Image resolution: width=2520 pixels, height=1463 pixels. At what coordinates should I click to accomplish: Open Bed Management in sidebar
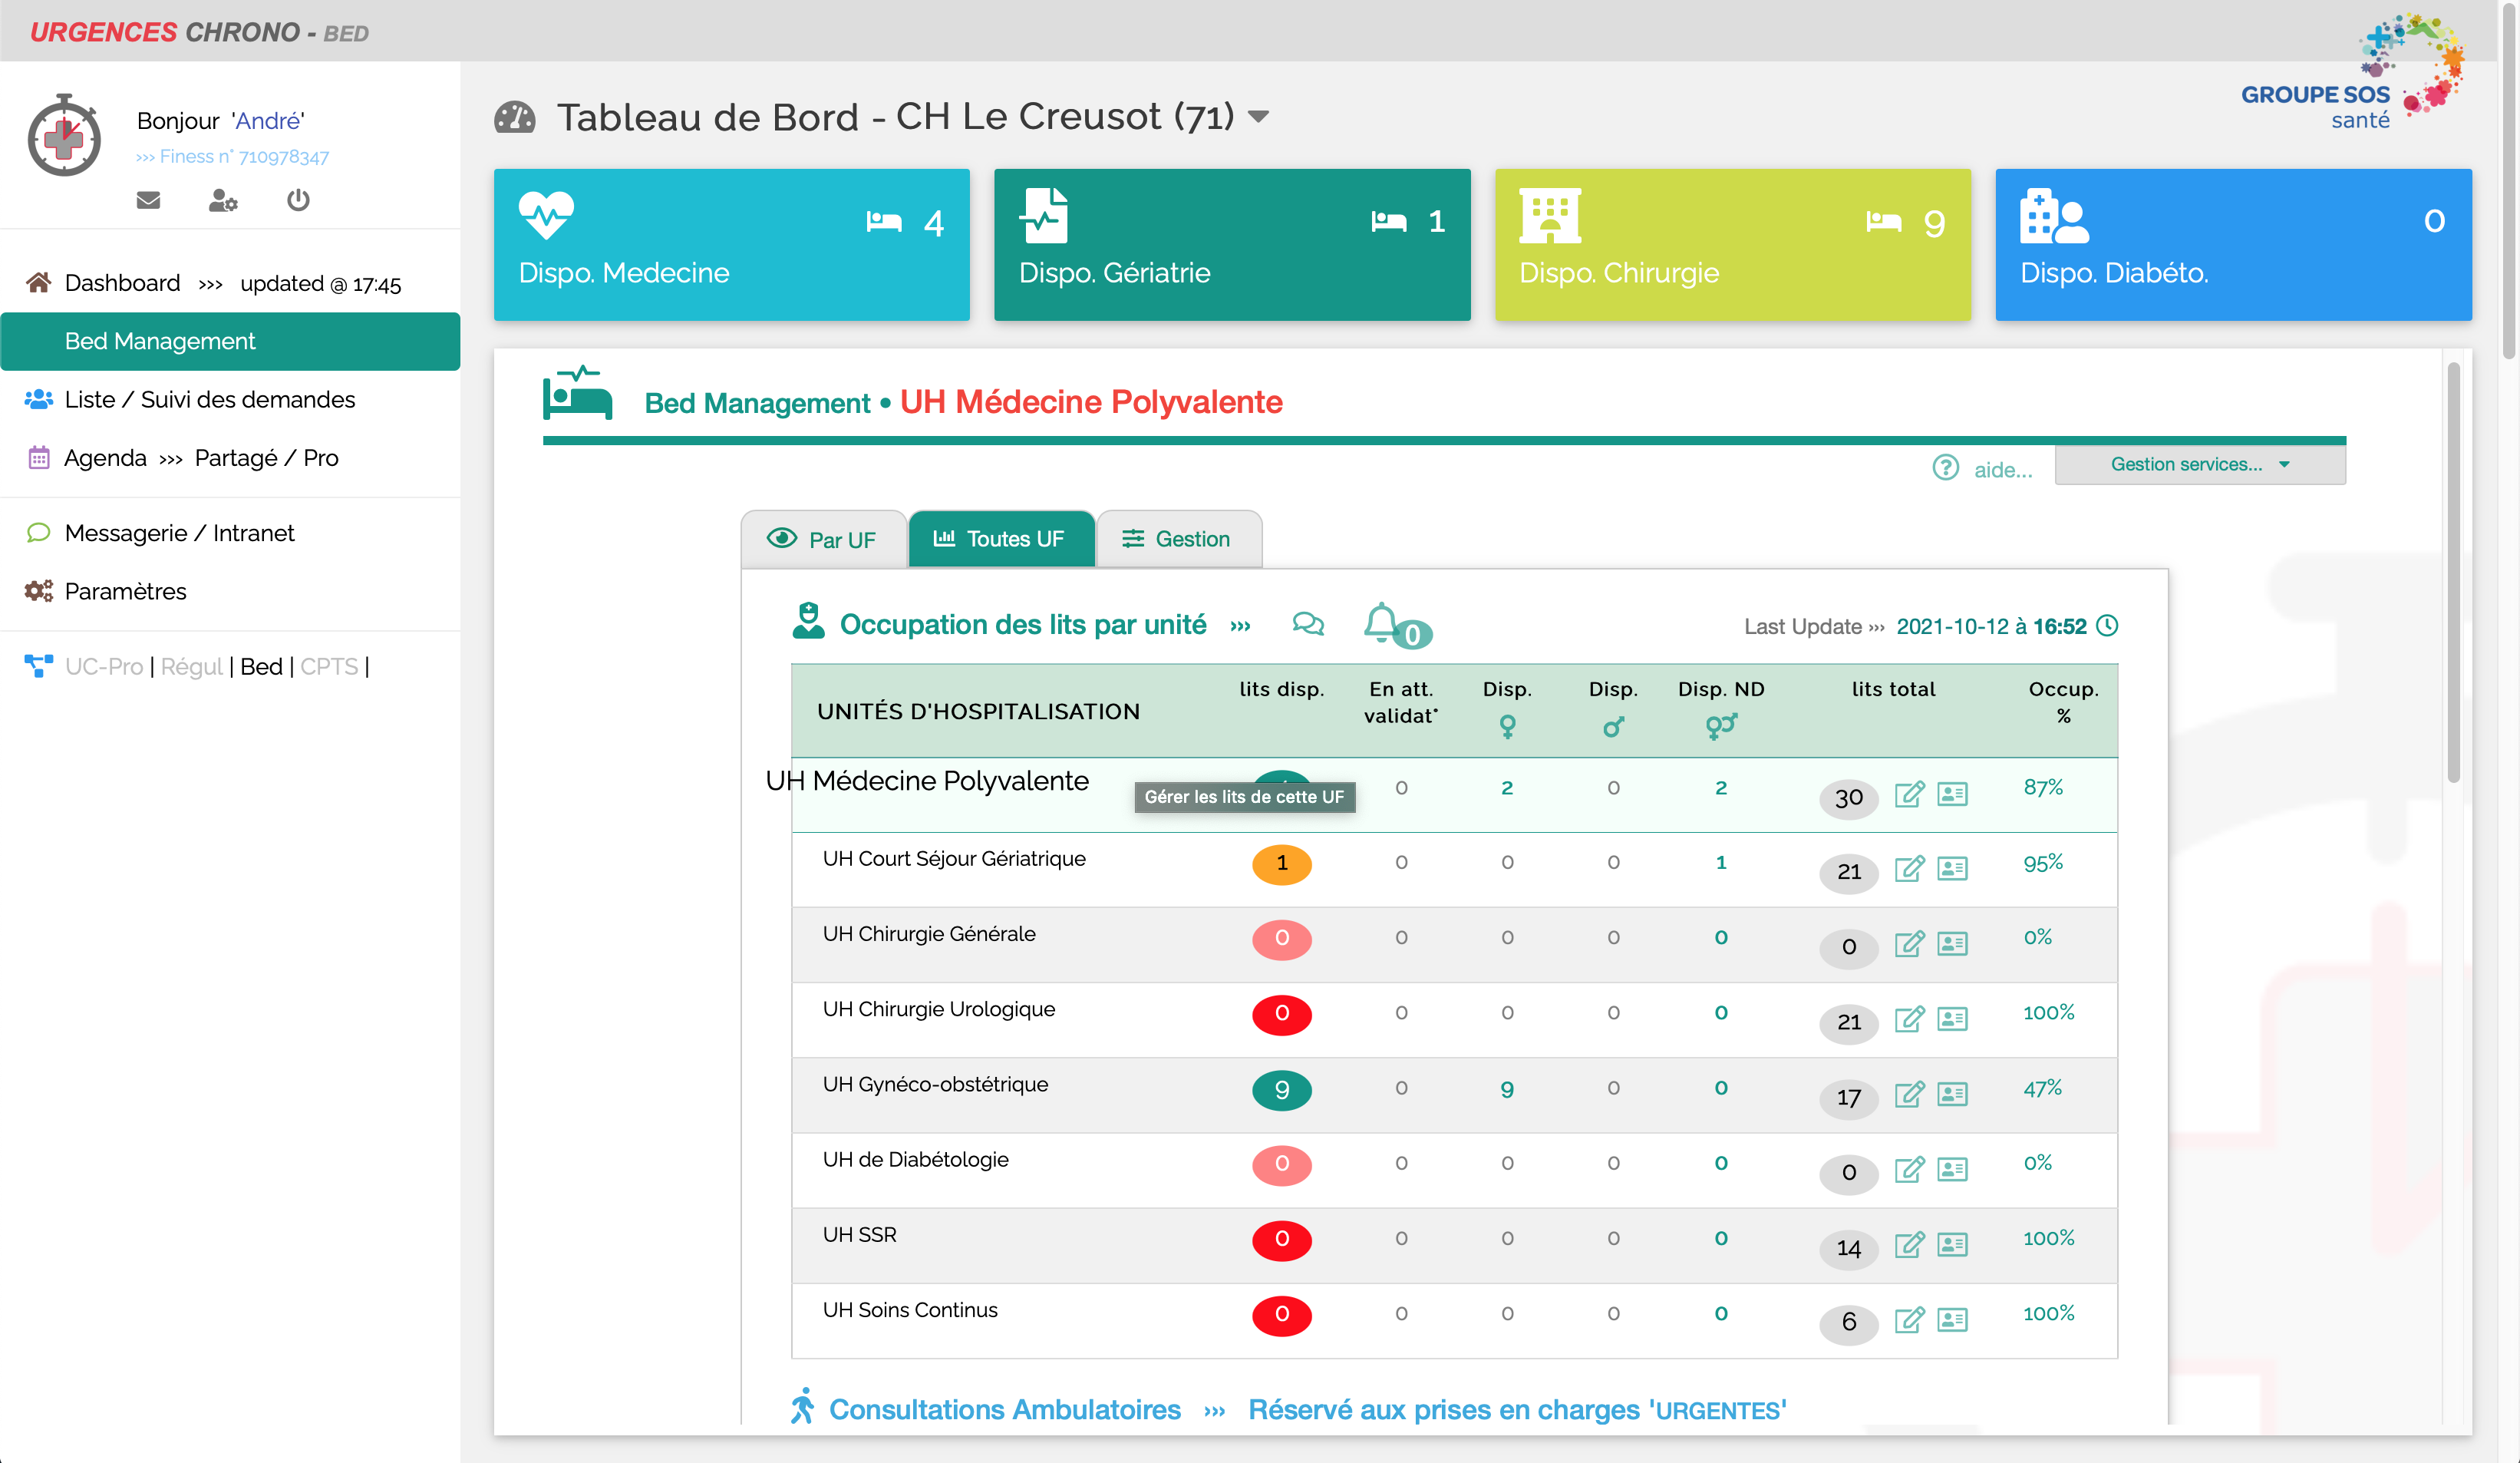230,341
